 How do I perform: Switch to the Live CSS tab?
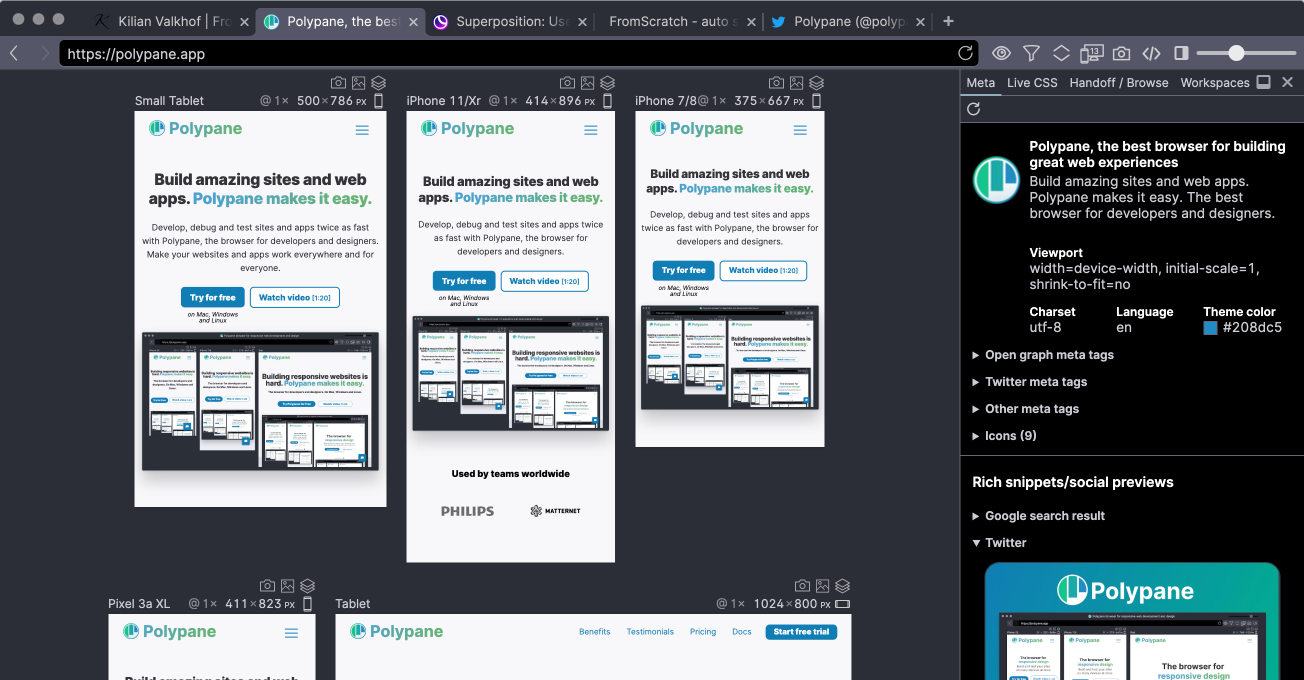pos(1031,83)
